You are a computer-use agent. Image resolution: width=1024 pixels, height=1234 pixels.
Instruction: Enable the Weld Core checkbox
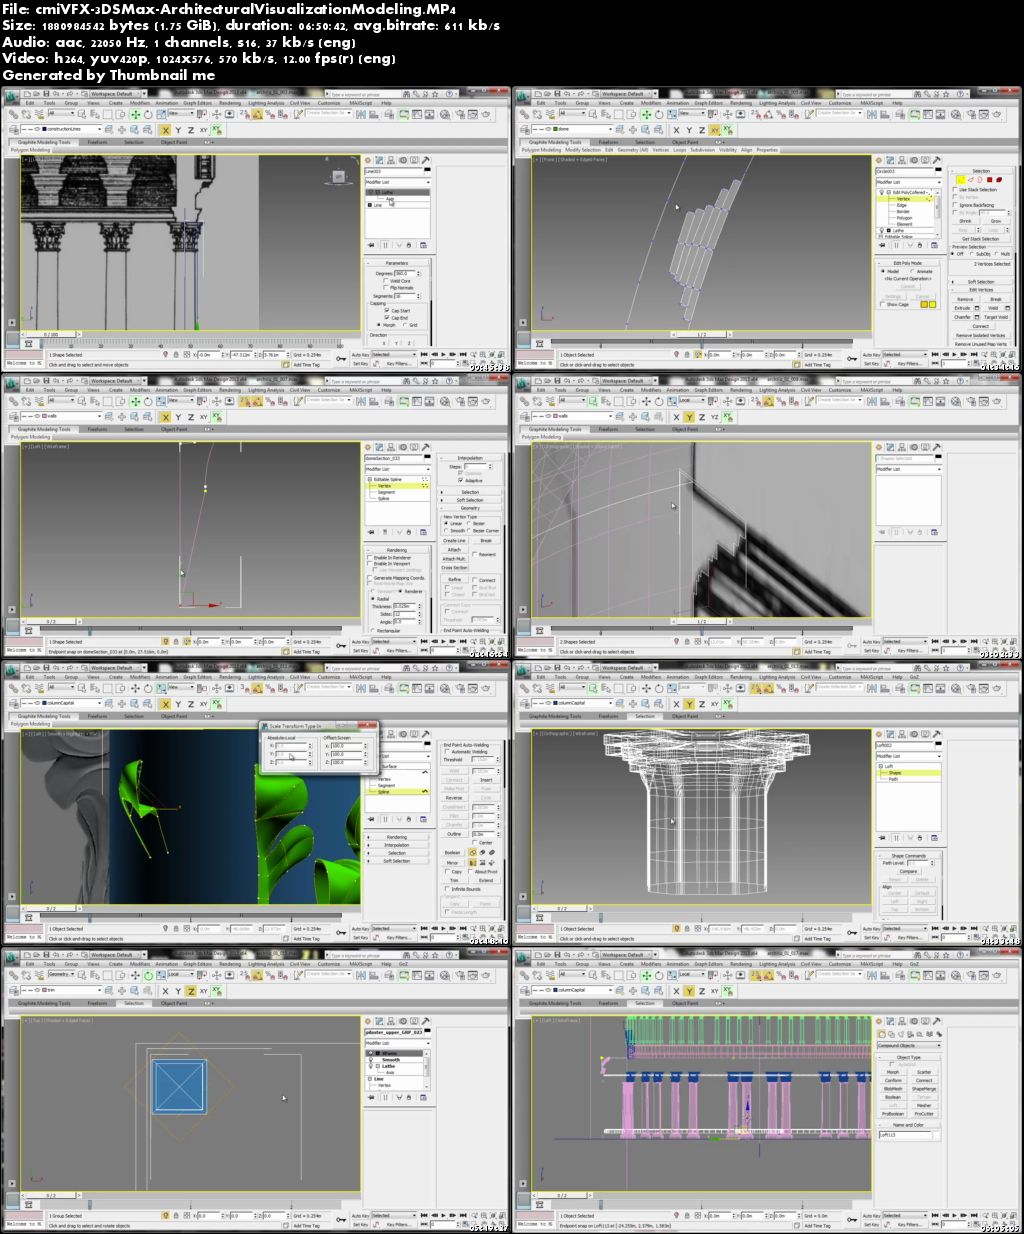point(387,281)
